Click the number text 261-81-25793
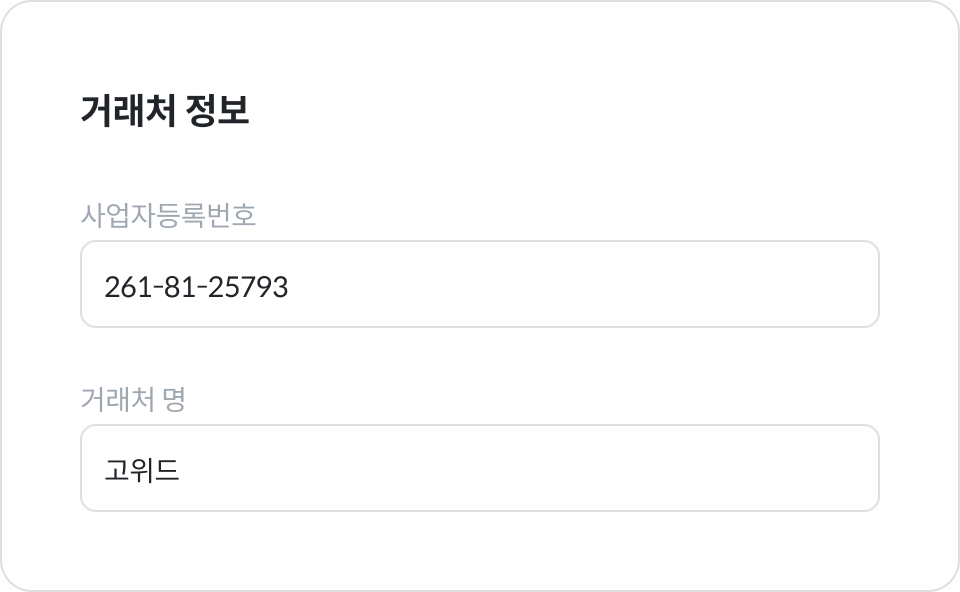Viewport: 960px width, 592px height. click(x=196, y=288)
